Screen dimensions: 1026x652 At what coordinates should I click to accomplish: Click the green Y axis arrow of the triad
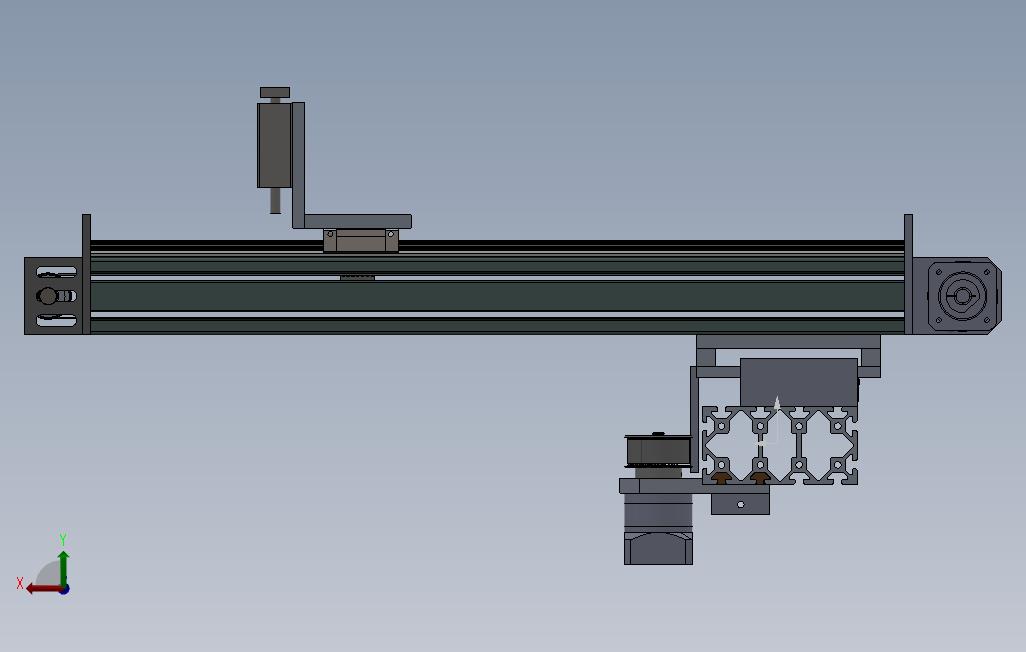[63, 568]
